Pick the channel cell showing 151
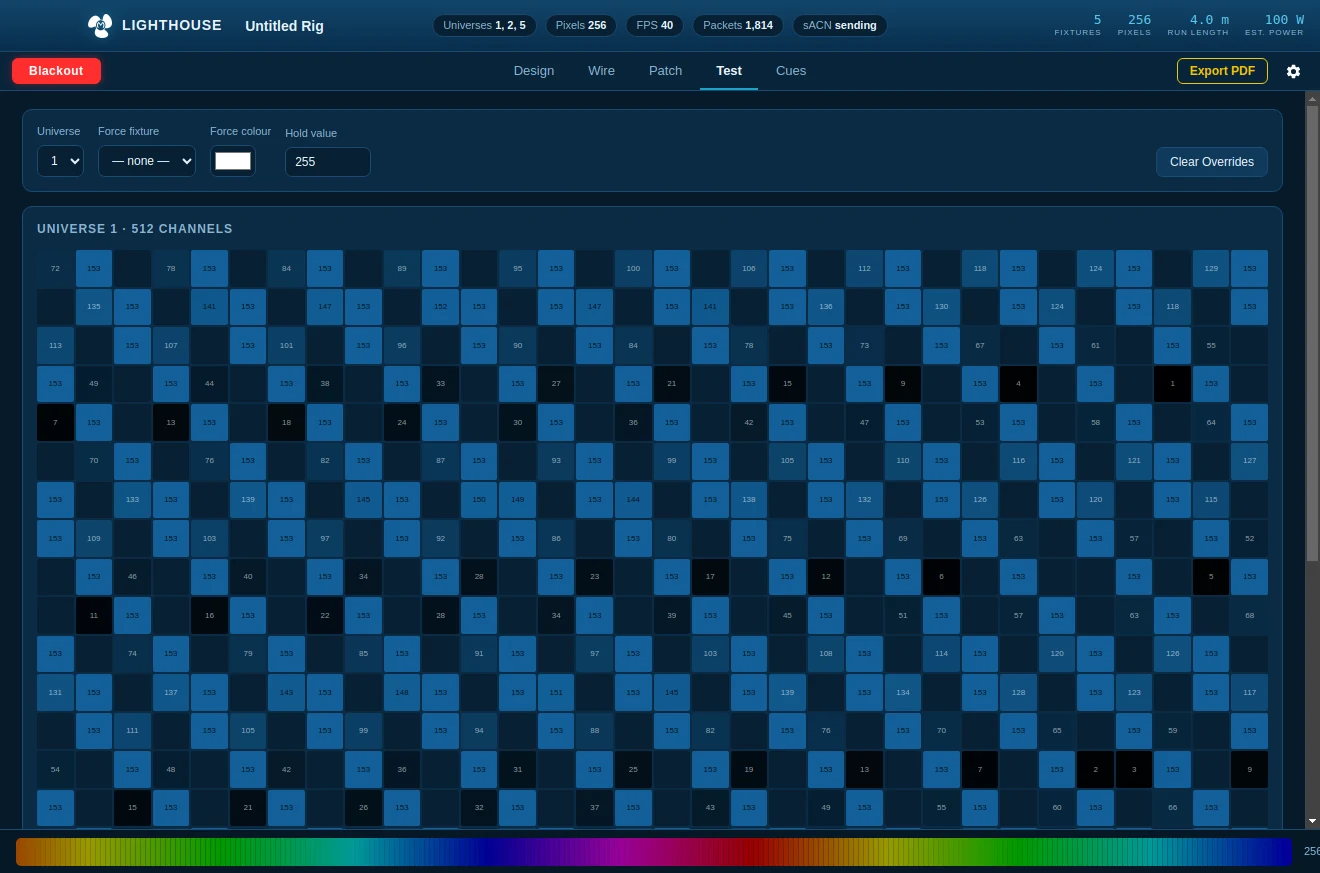The height and width of the screenshot is (873, 1320). pos(556,693)
